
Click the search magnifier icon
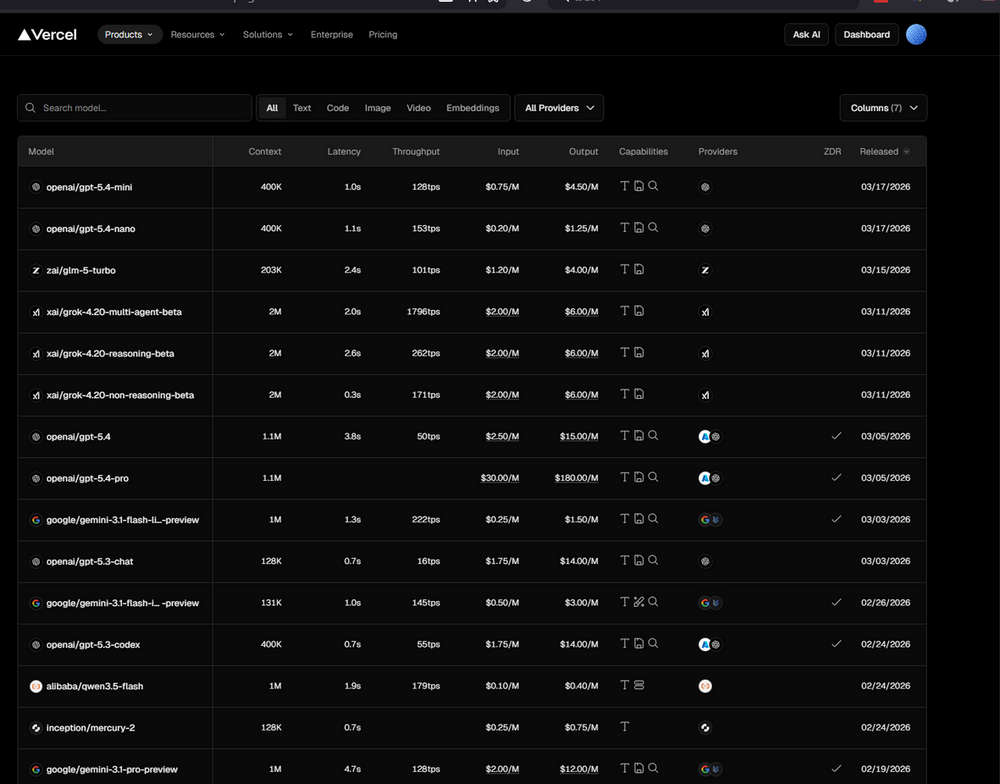pos(30,108)
